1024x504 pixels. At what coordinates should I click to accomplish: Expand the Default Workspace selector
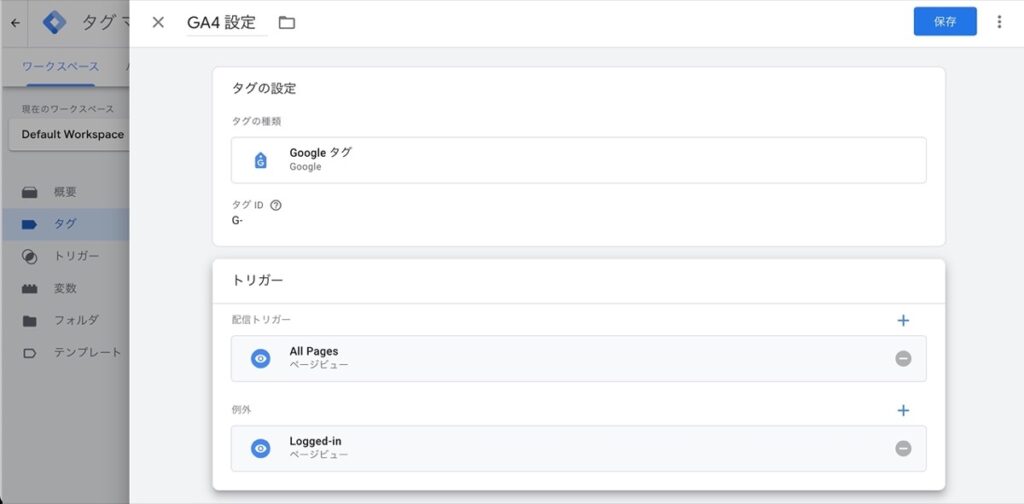pyautogui.click(x=69, y=134)
